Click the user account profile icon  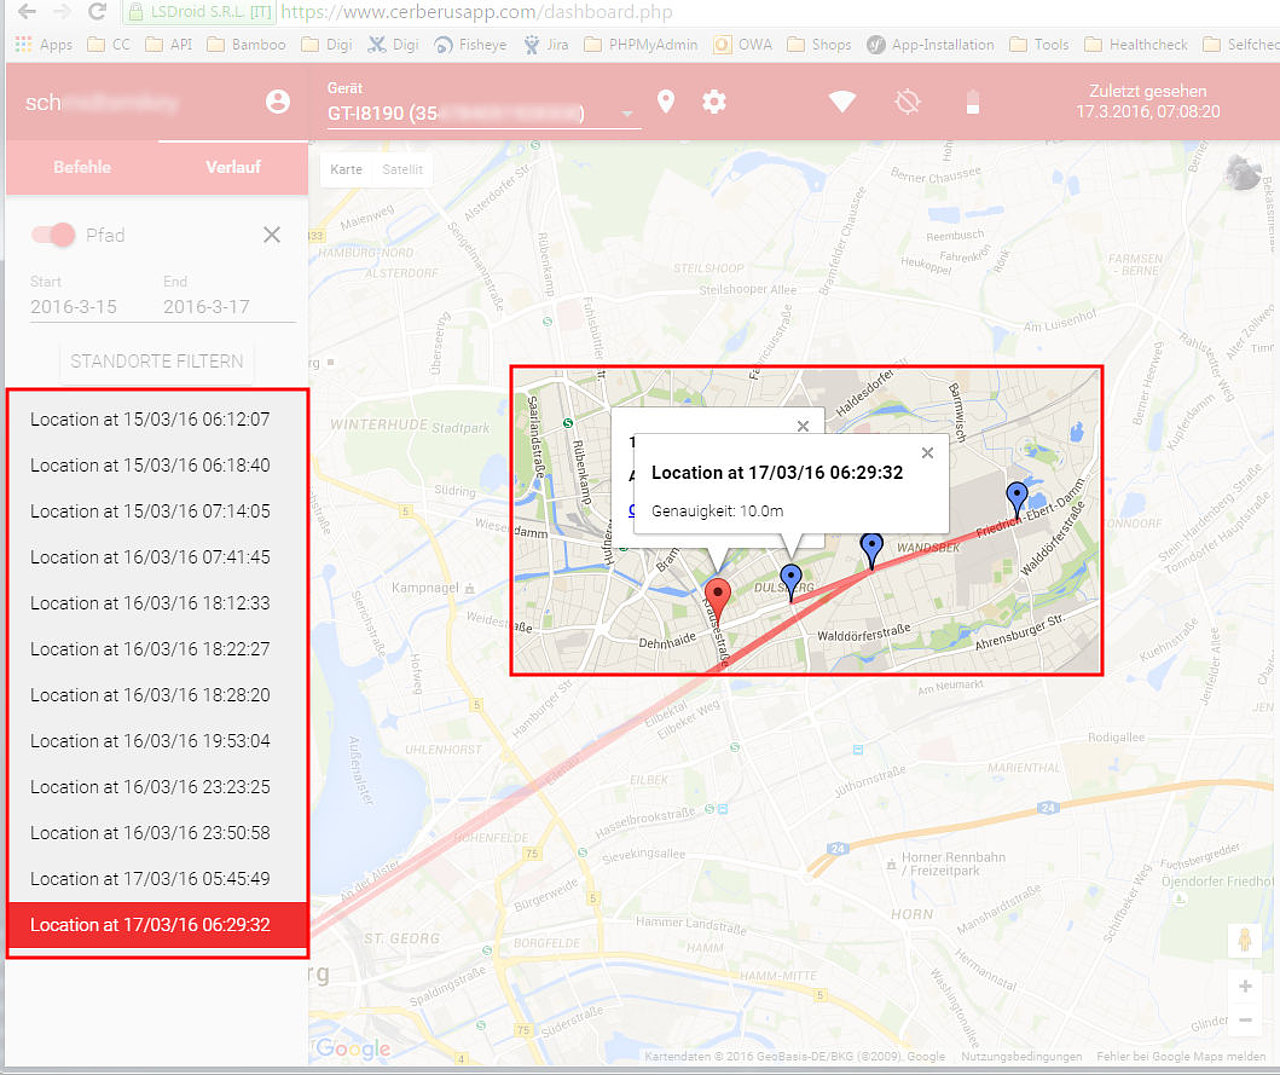click(278, 102)
